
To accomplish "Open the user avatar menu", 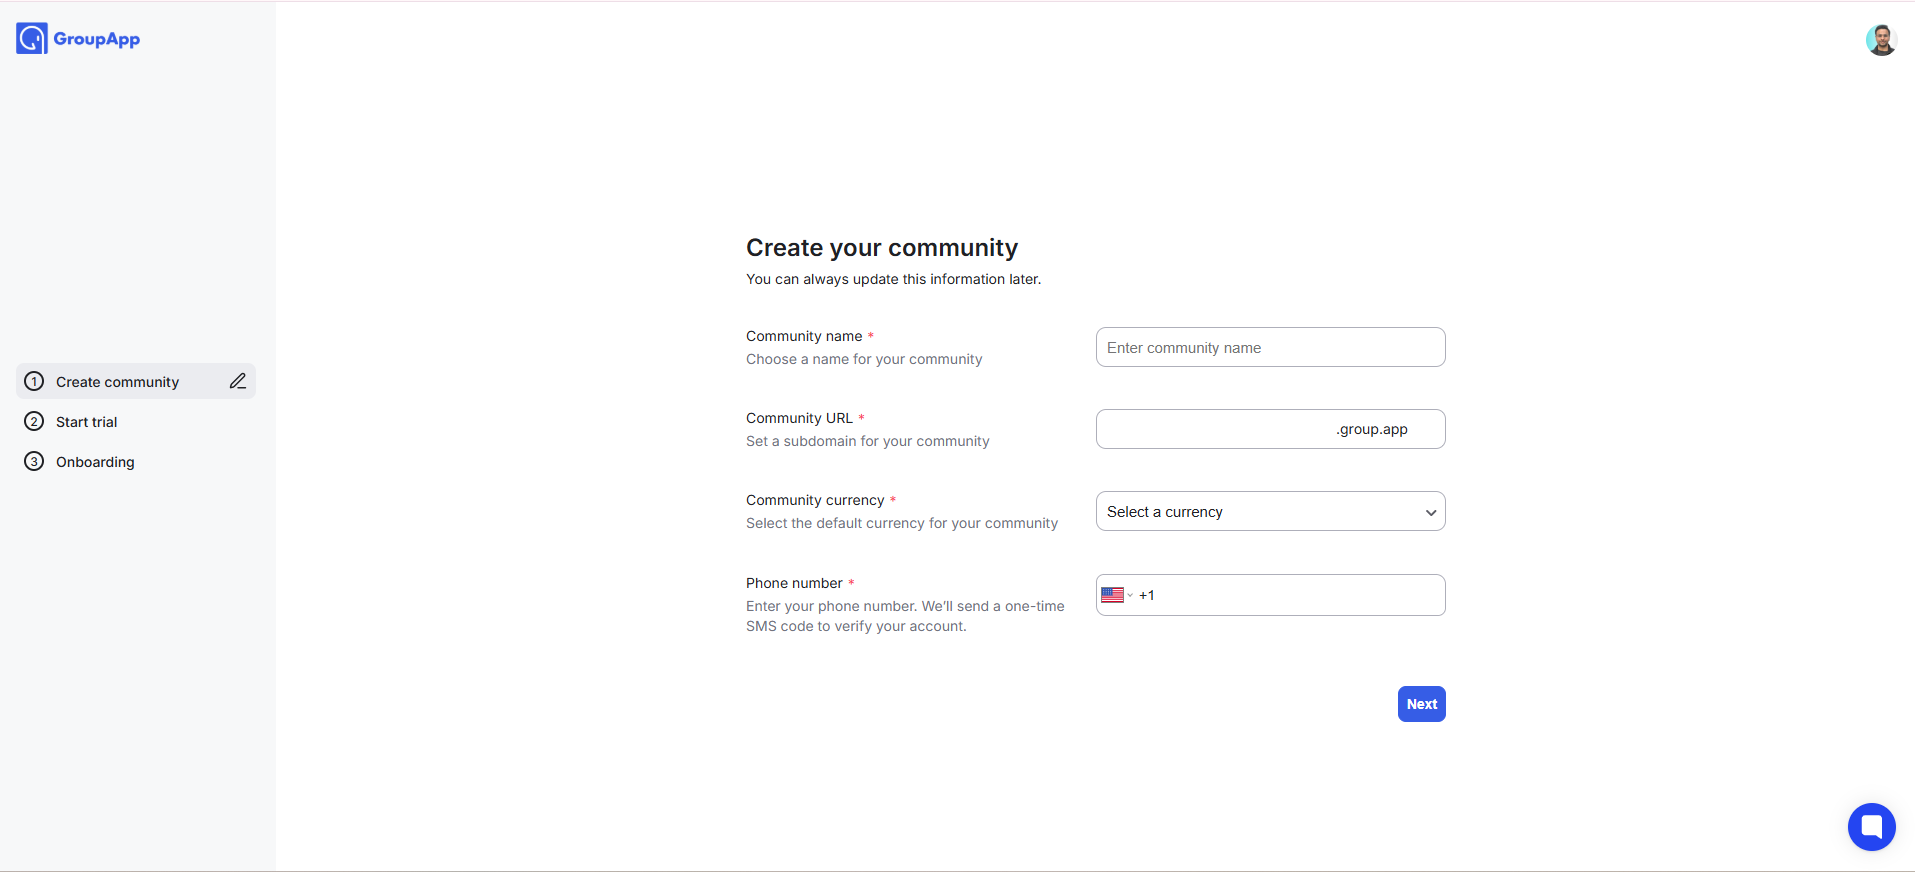I will pos(1881,40).
